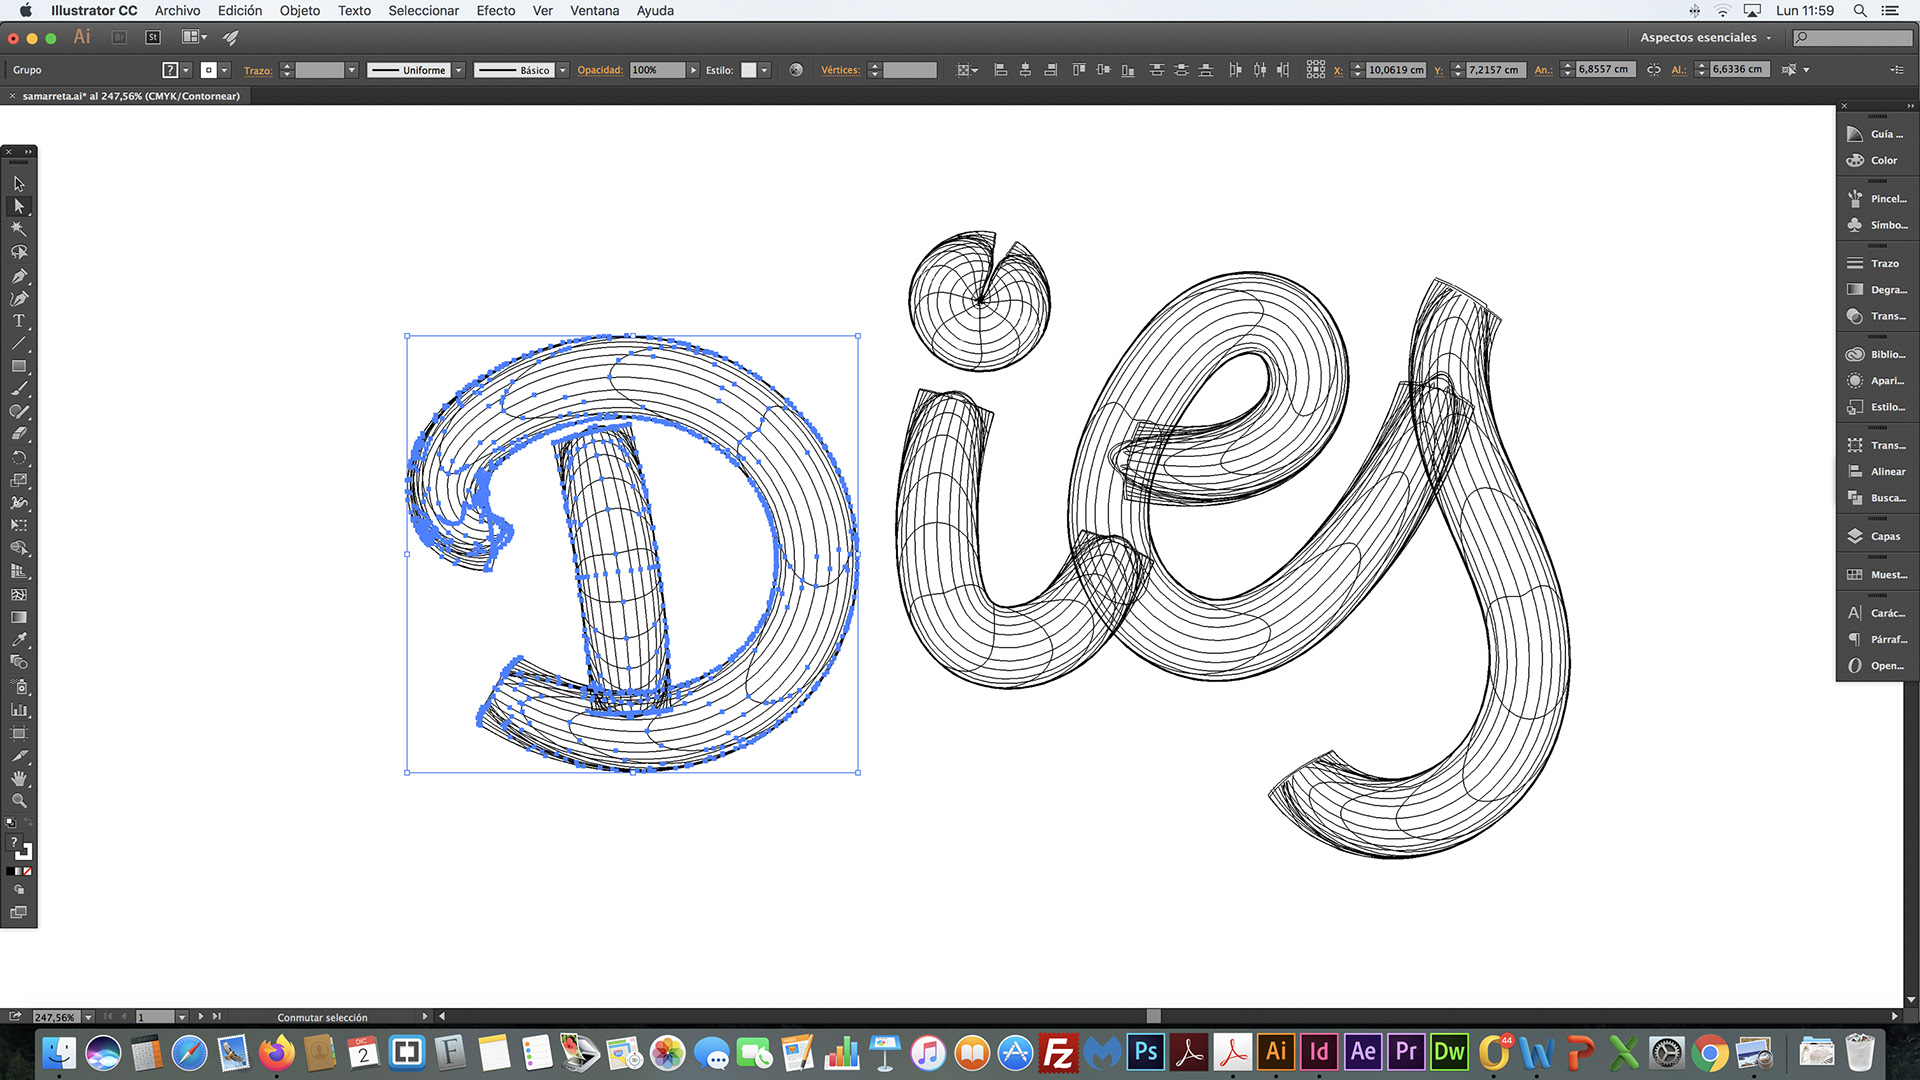The image size is (1920, 1080).
Task: Select the samarreta.ai document tab
Action: point(130,96)
